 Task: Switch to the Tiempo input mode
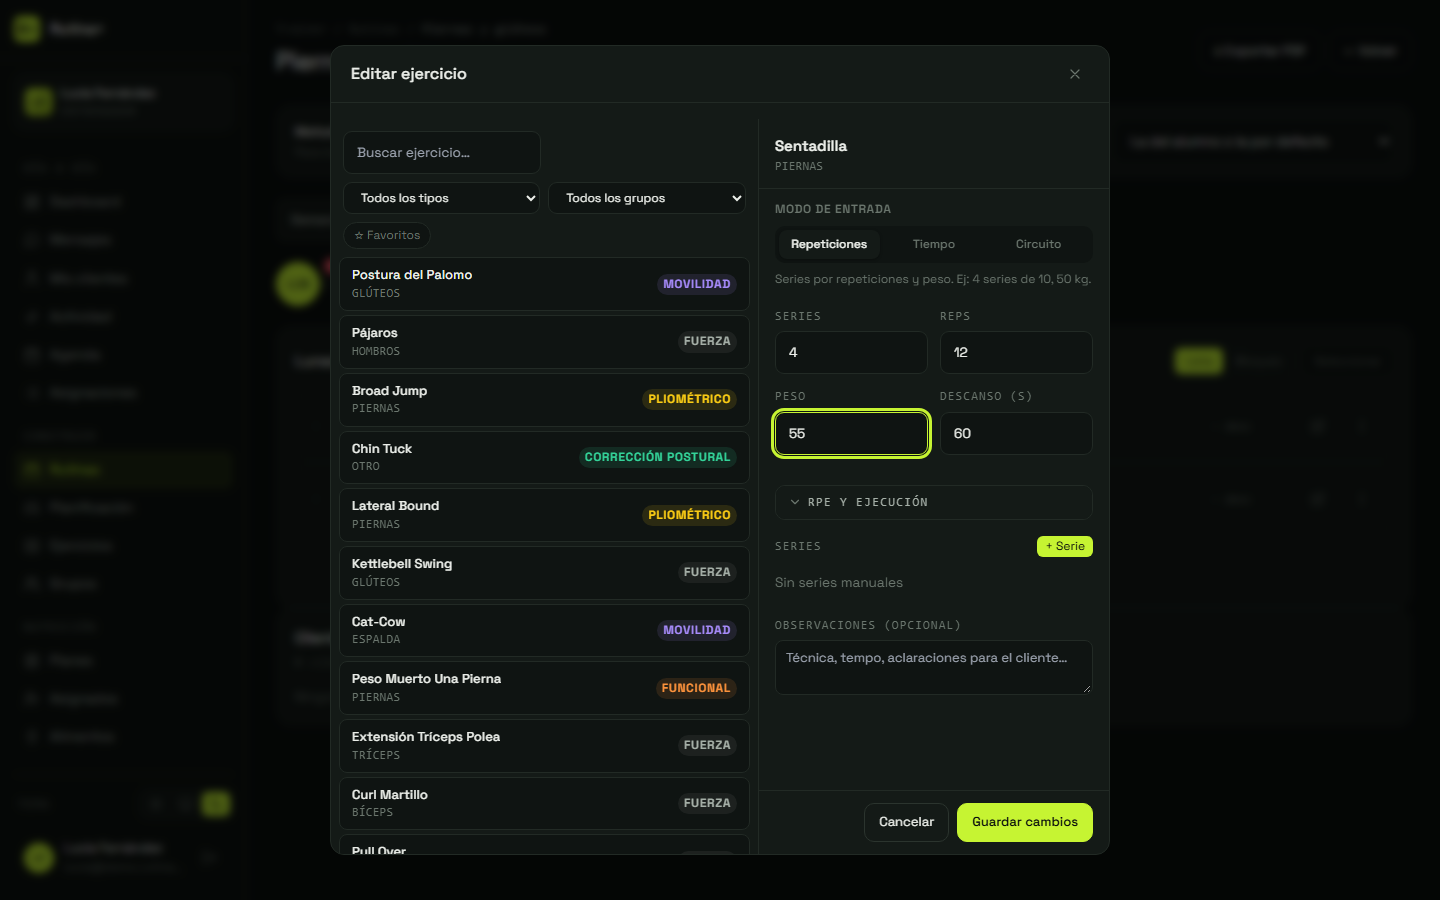[934, 244]
